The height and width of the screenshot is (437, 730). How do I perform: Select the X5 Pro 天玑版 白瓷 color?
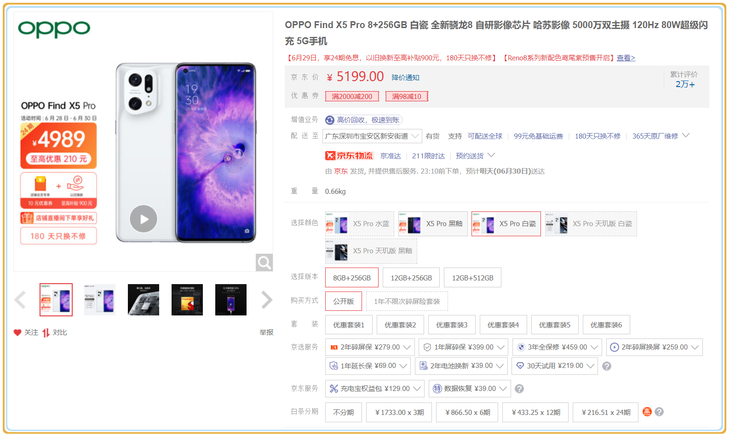[591, 224]
